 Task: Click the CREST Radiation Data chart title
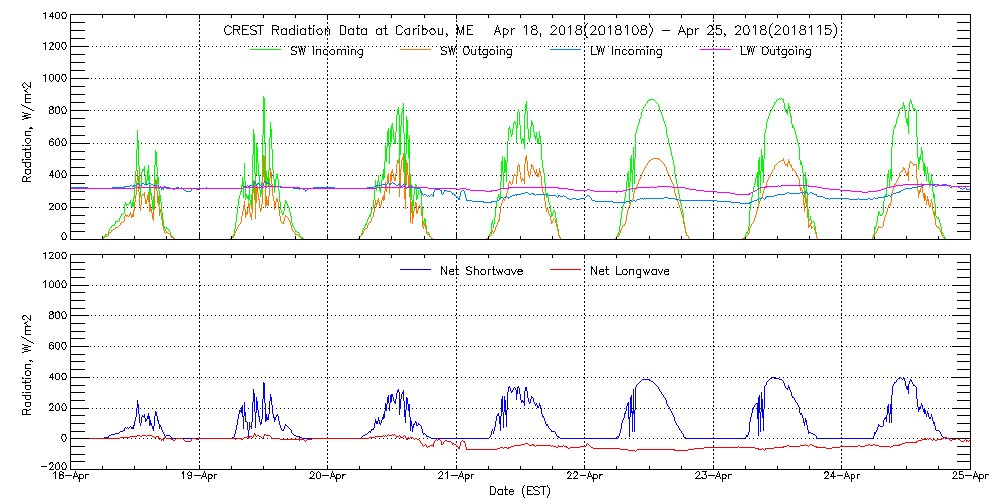pos(529,31)
